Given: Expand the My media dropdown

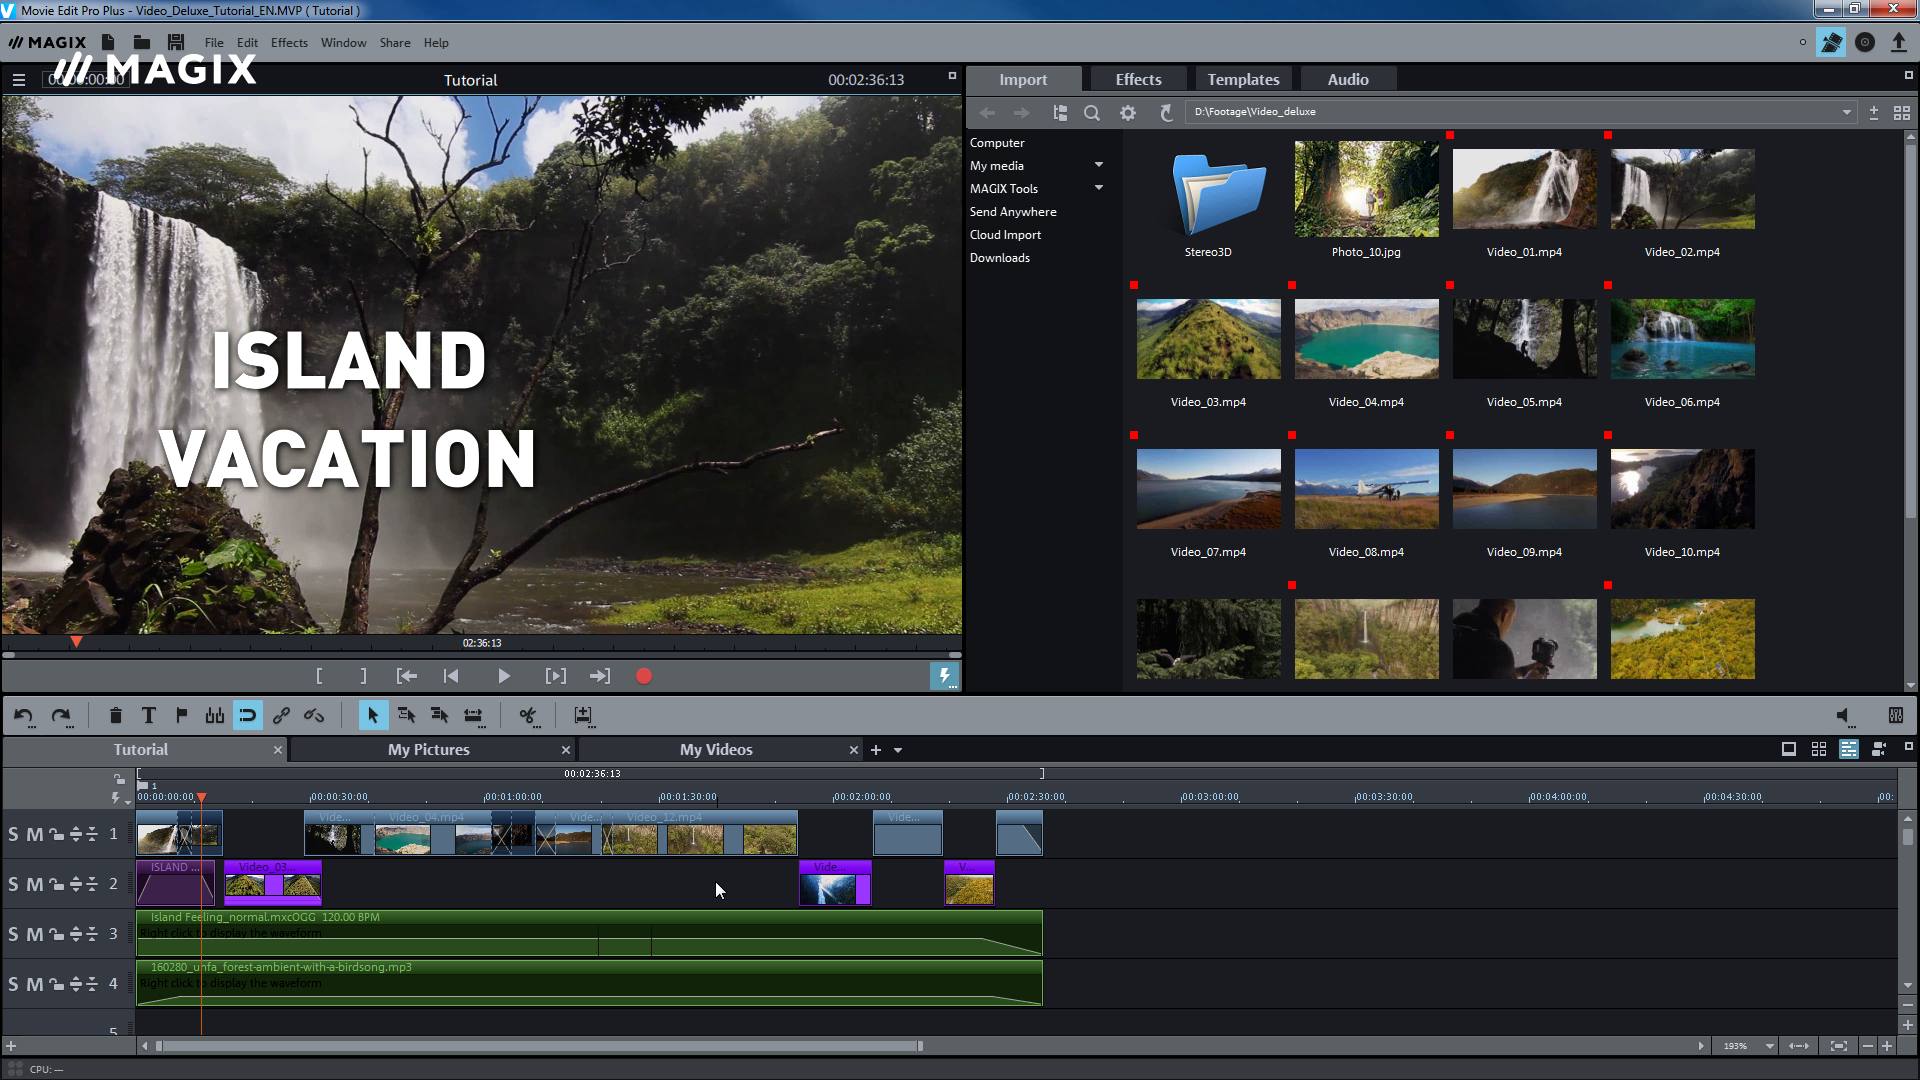Looking at the screenshot, I should 1100,165.
